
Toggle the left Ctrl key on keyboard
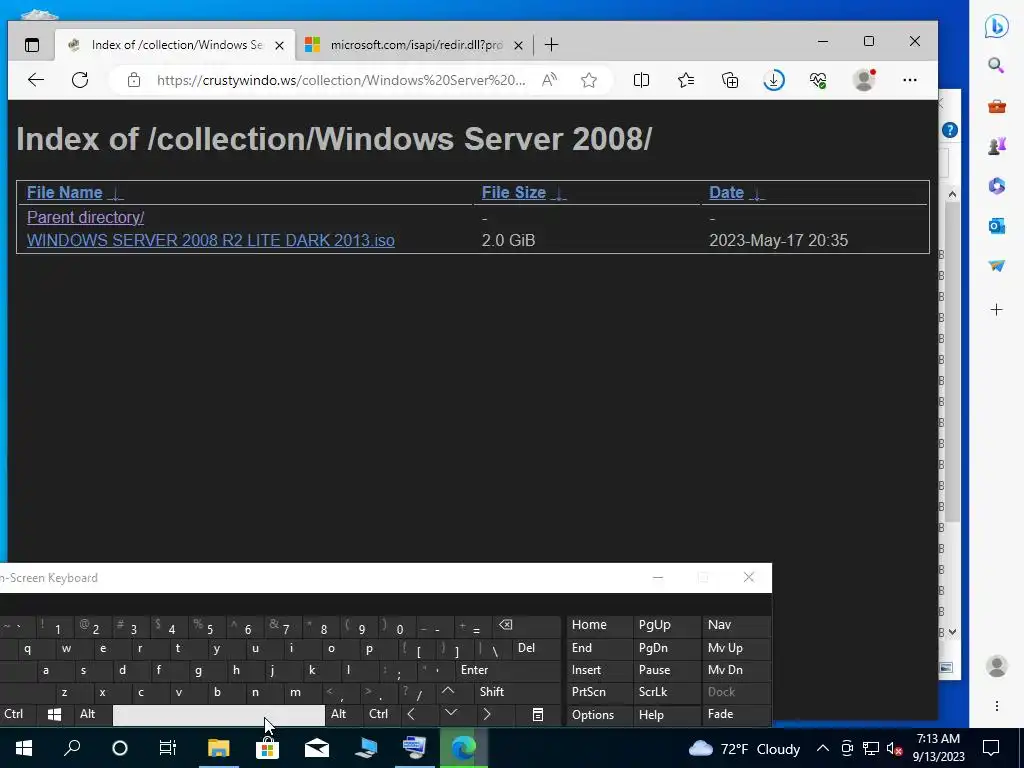click(x=17, y=714)
